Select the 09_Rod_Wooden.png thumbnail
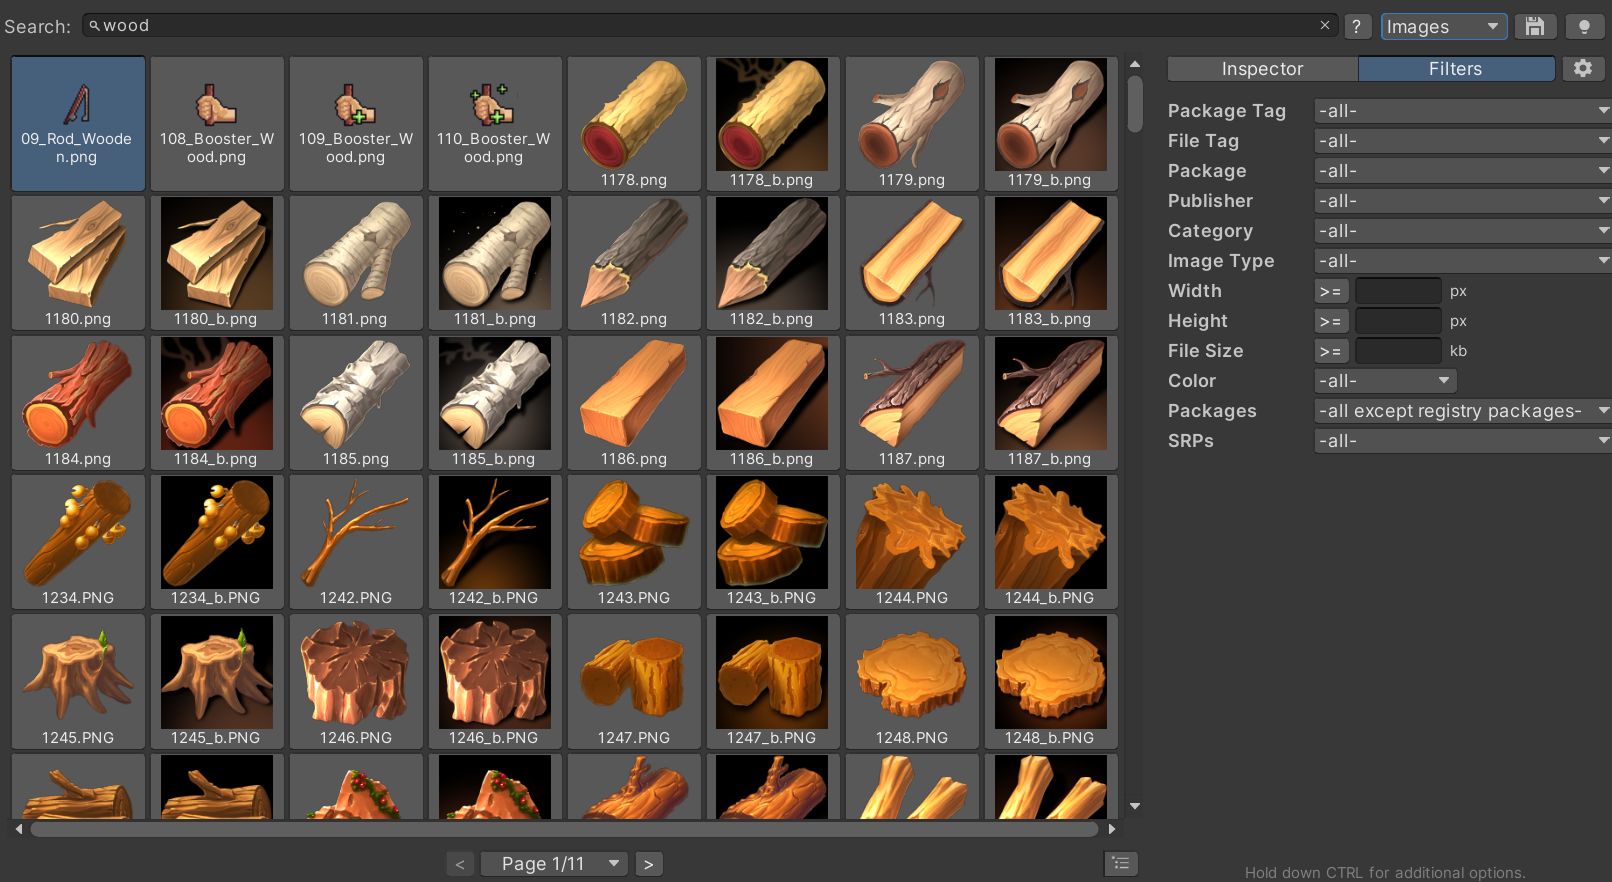This screenshot has height=882, width=1612. pyautogui.click(x=78, y=123)
